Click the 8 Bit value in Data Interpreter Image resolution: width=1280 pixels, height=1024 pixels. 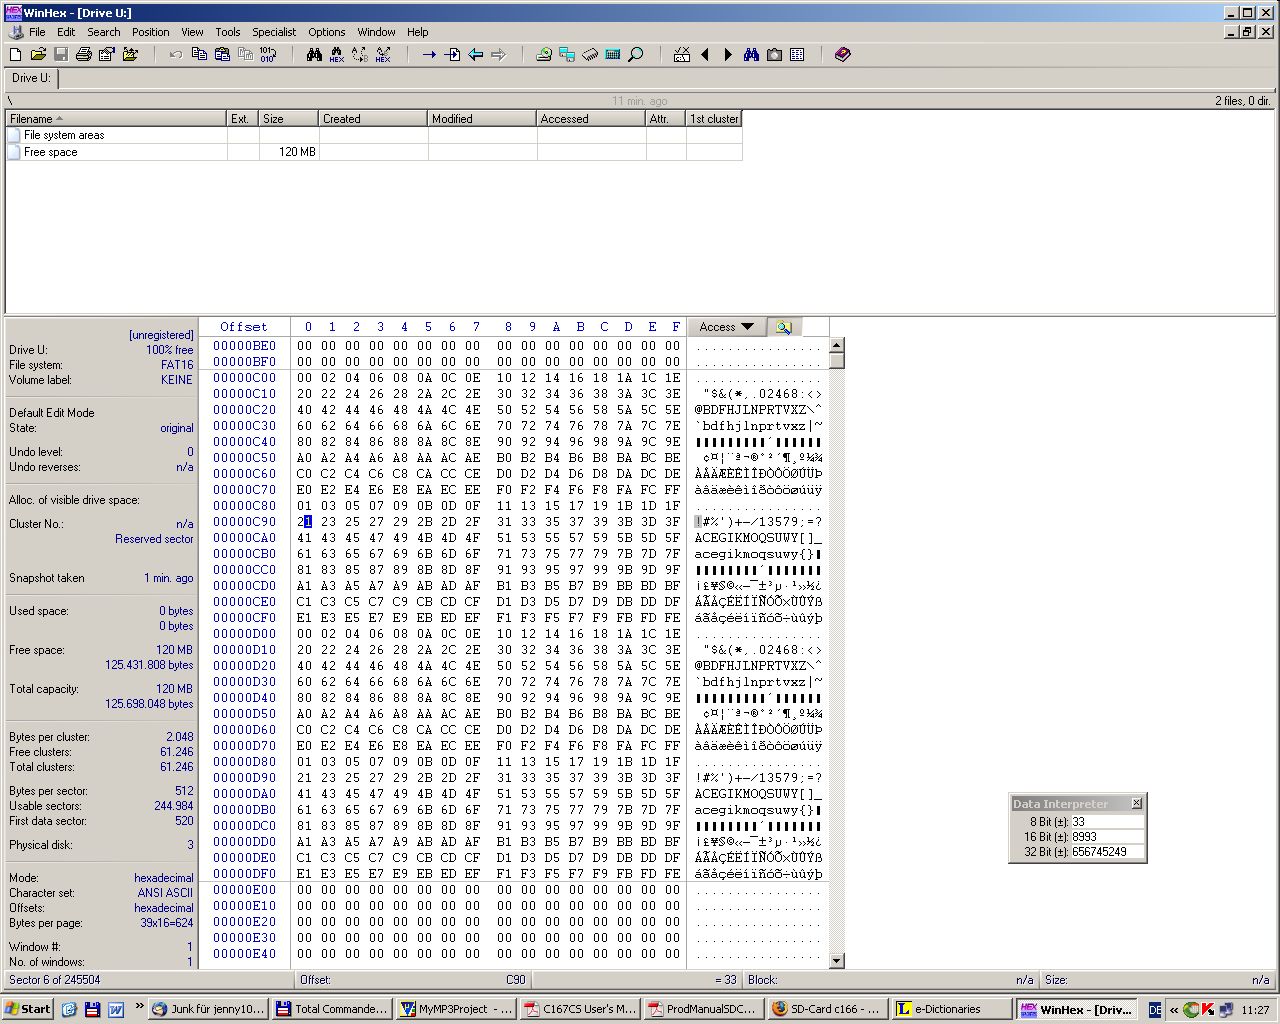click(x=1107, y=822)
